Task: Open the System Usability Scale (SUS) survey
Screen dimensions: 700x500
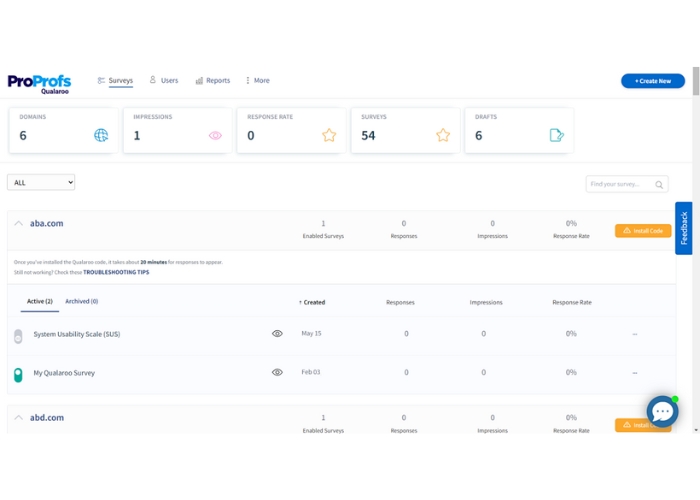Action: [77, 334]
